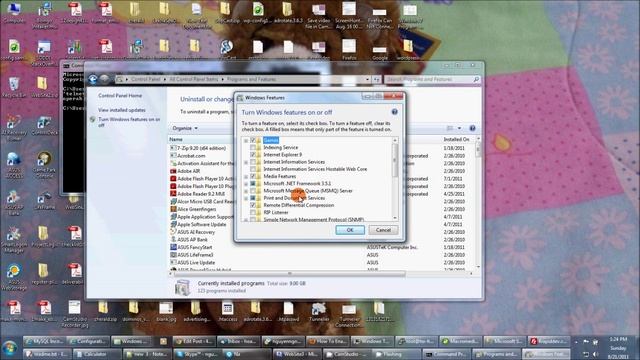Select Print and Document Services label
This screenshot has width=640, height=360.
[294, 198]
